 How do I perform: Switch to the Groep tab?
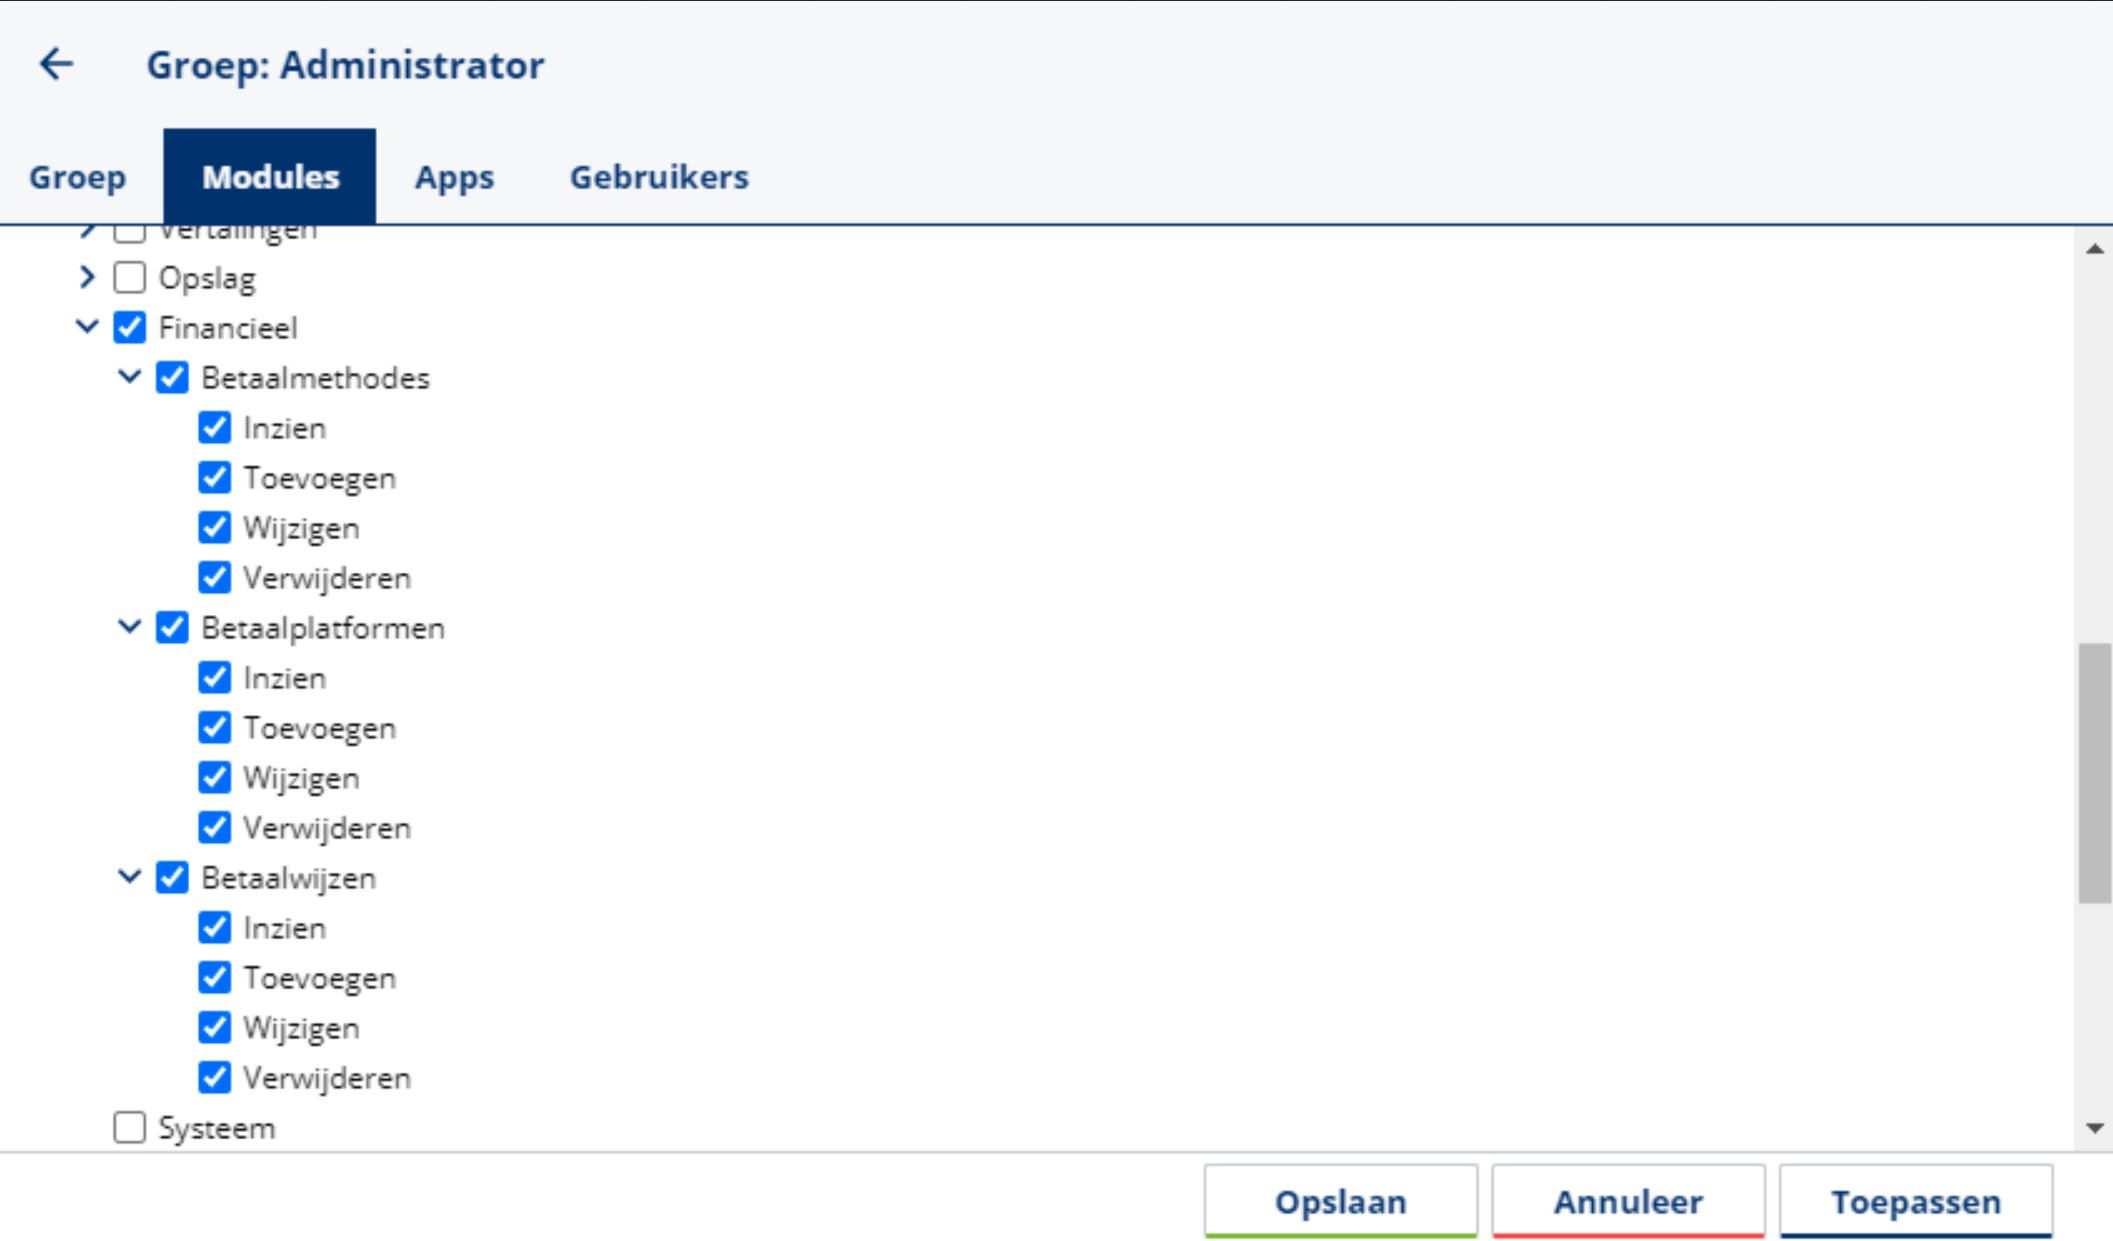pos(77,177)
